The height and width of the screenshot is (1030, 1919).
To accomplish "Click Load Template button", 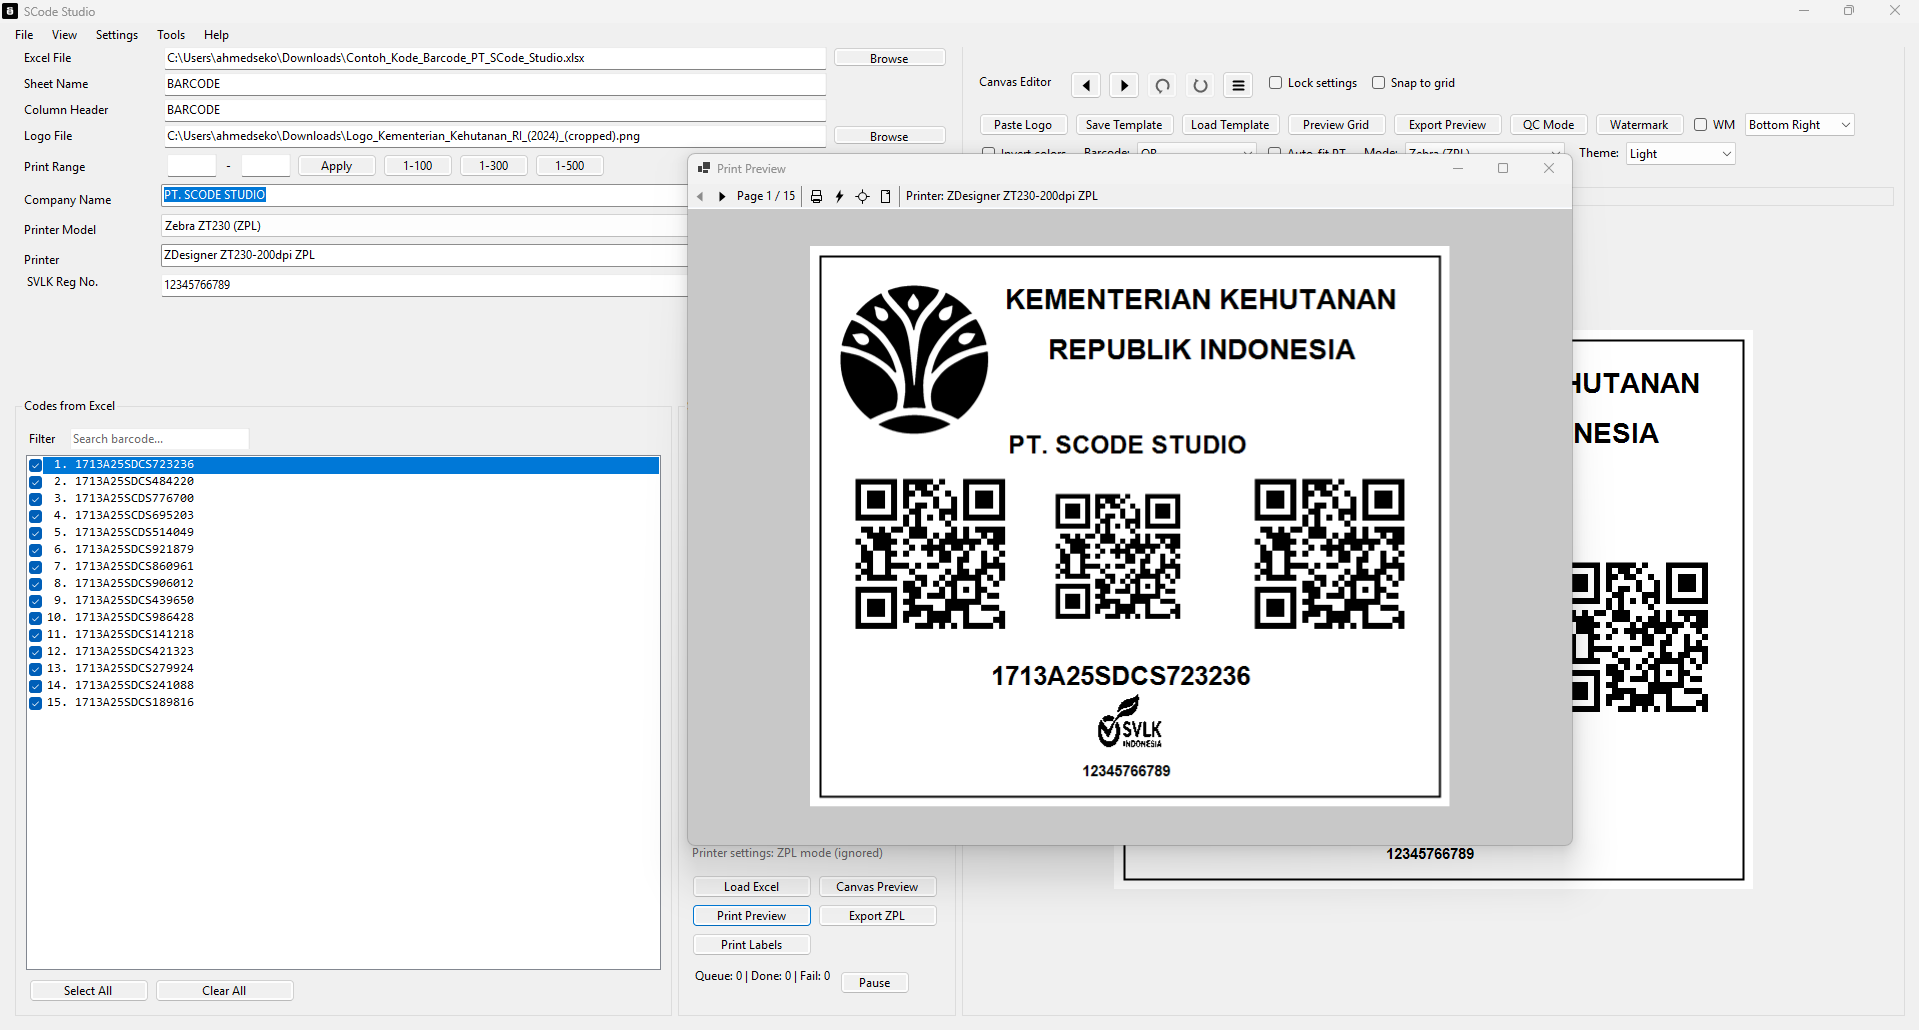I will [x=1230, y=125].
